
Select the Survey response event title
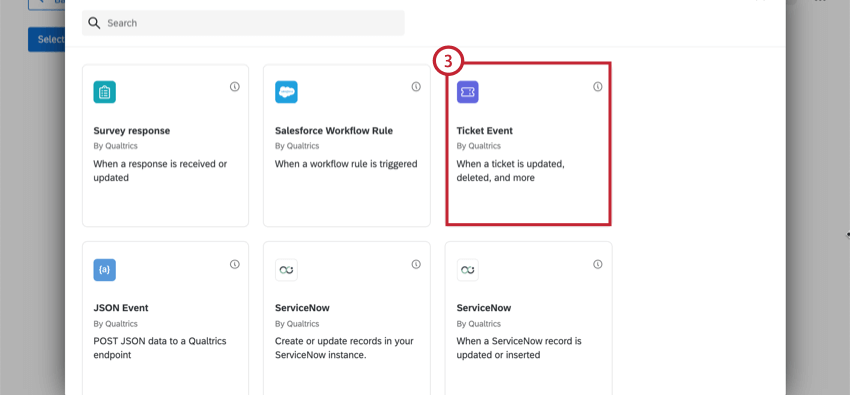132,131
